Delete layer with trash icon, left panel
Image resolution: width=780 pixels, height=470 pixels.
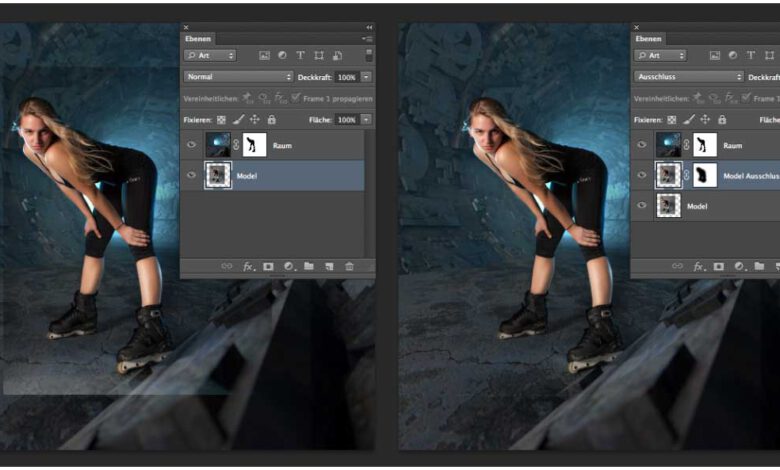coord(349,267)
